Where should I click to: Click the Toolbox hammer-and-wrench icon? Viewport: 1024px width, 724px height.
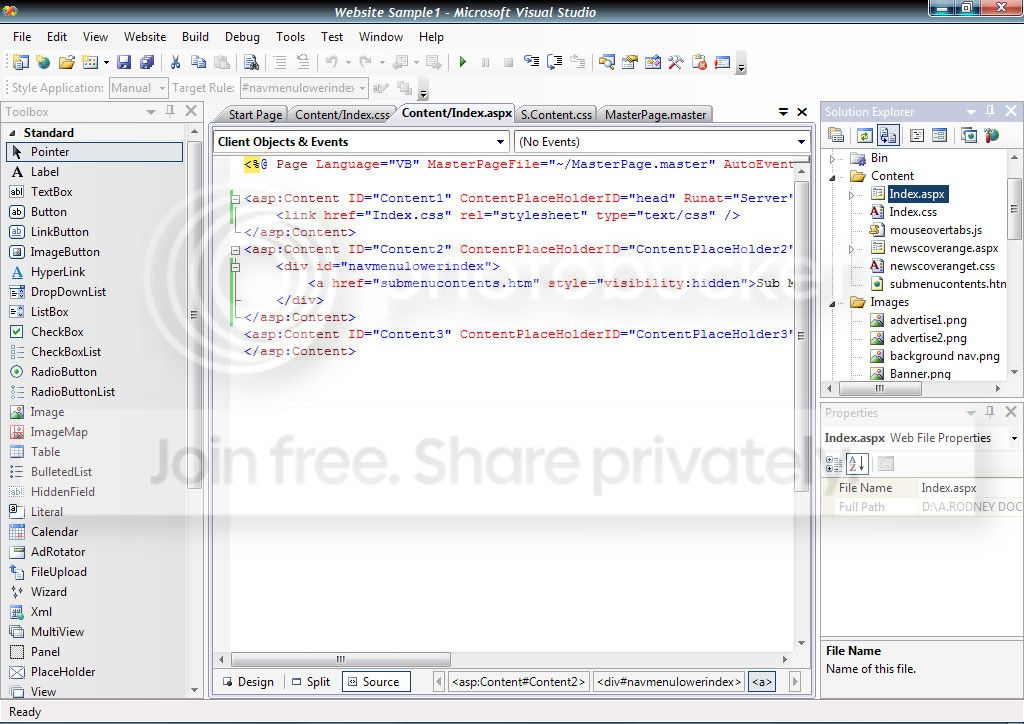[x=675, y=62]
